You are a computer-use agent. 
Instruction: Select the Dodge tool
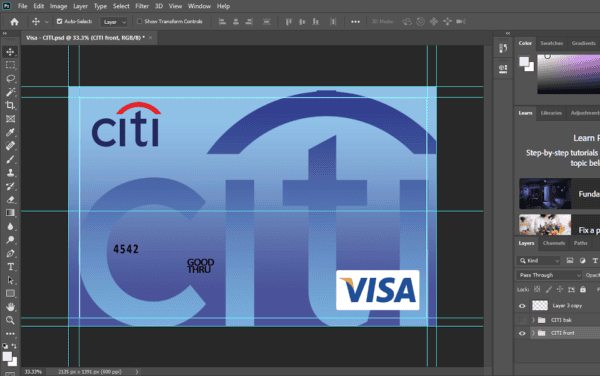click(x=10, y=240)
